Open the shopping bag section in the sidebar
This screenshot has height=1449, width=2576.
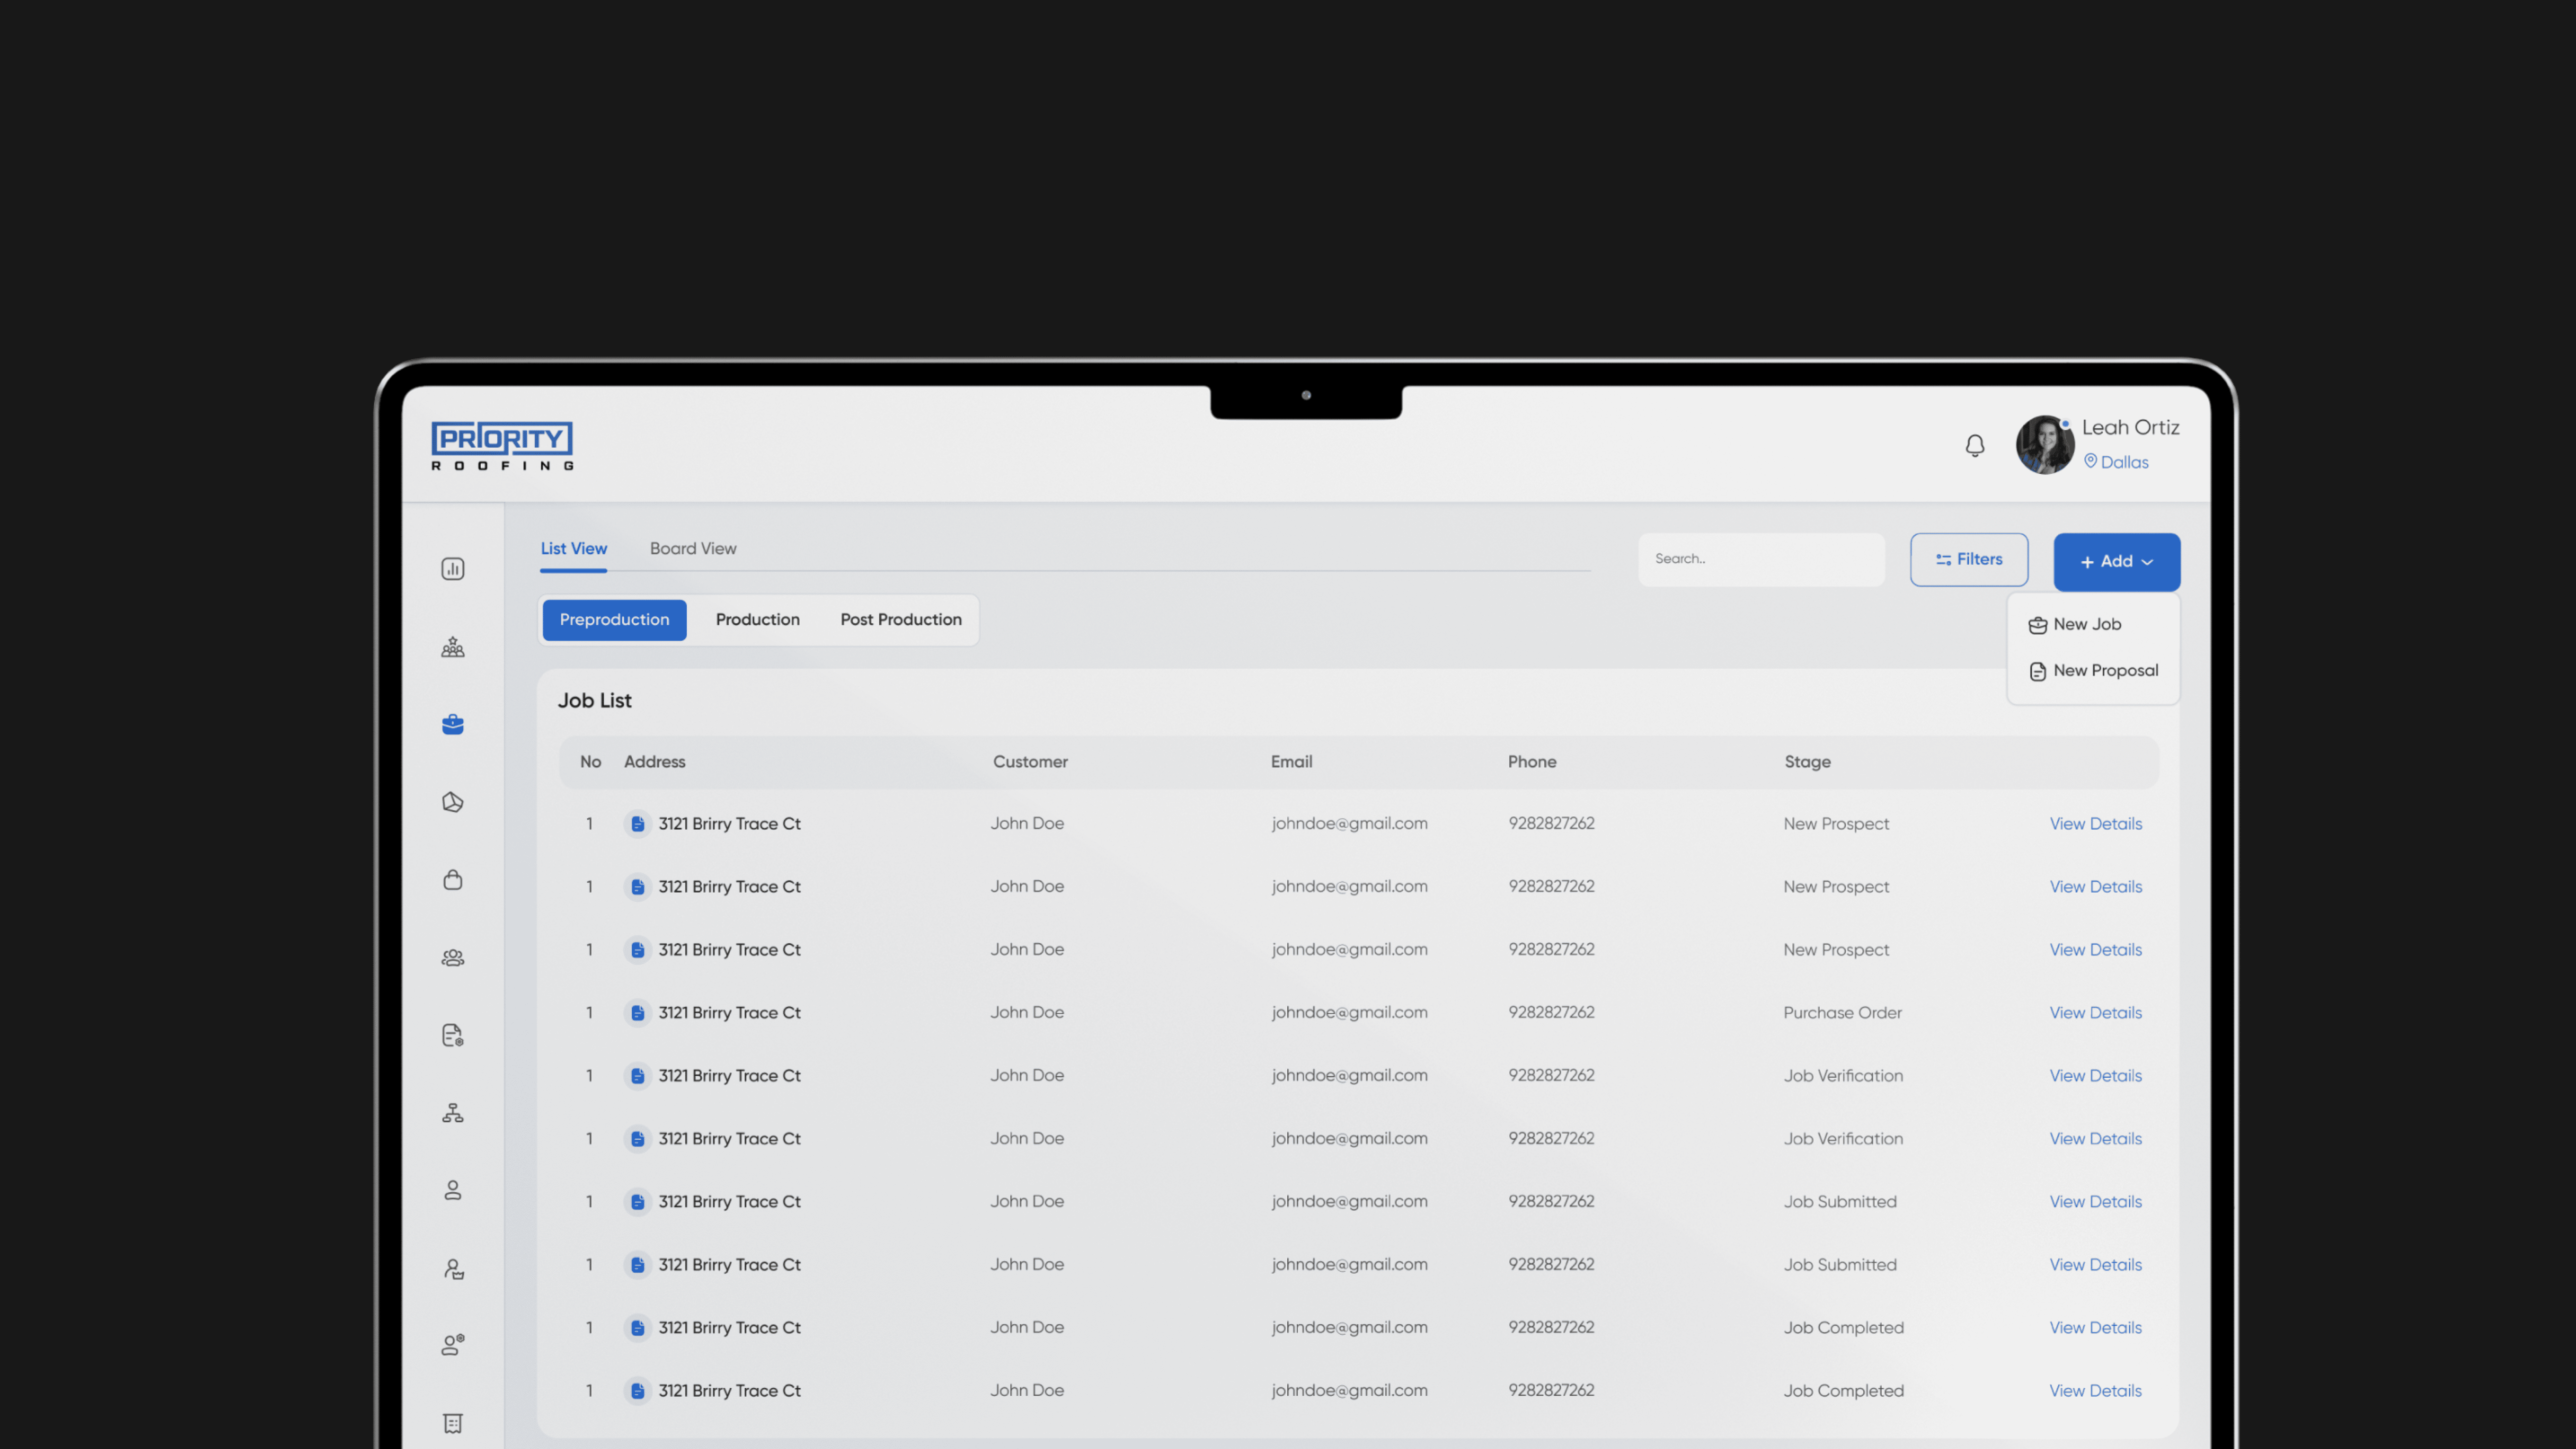tap(453, 879)
